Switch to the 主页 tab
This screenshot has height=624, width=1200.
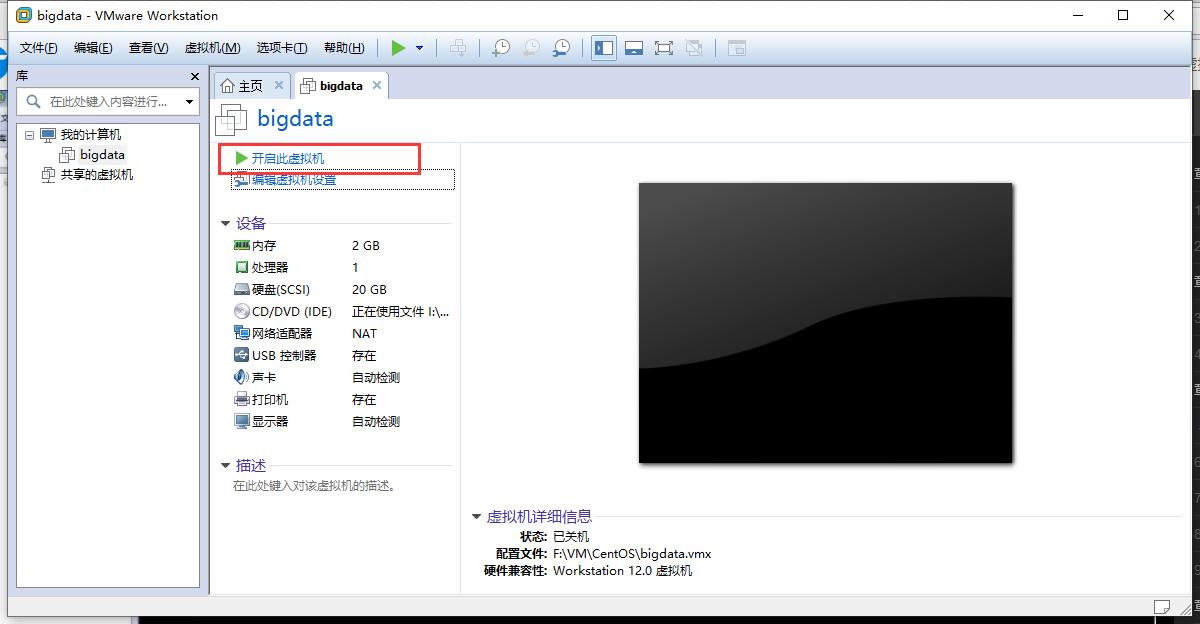click(250, 86)
